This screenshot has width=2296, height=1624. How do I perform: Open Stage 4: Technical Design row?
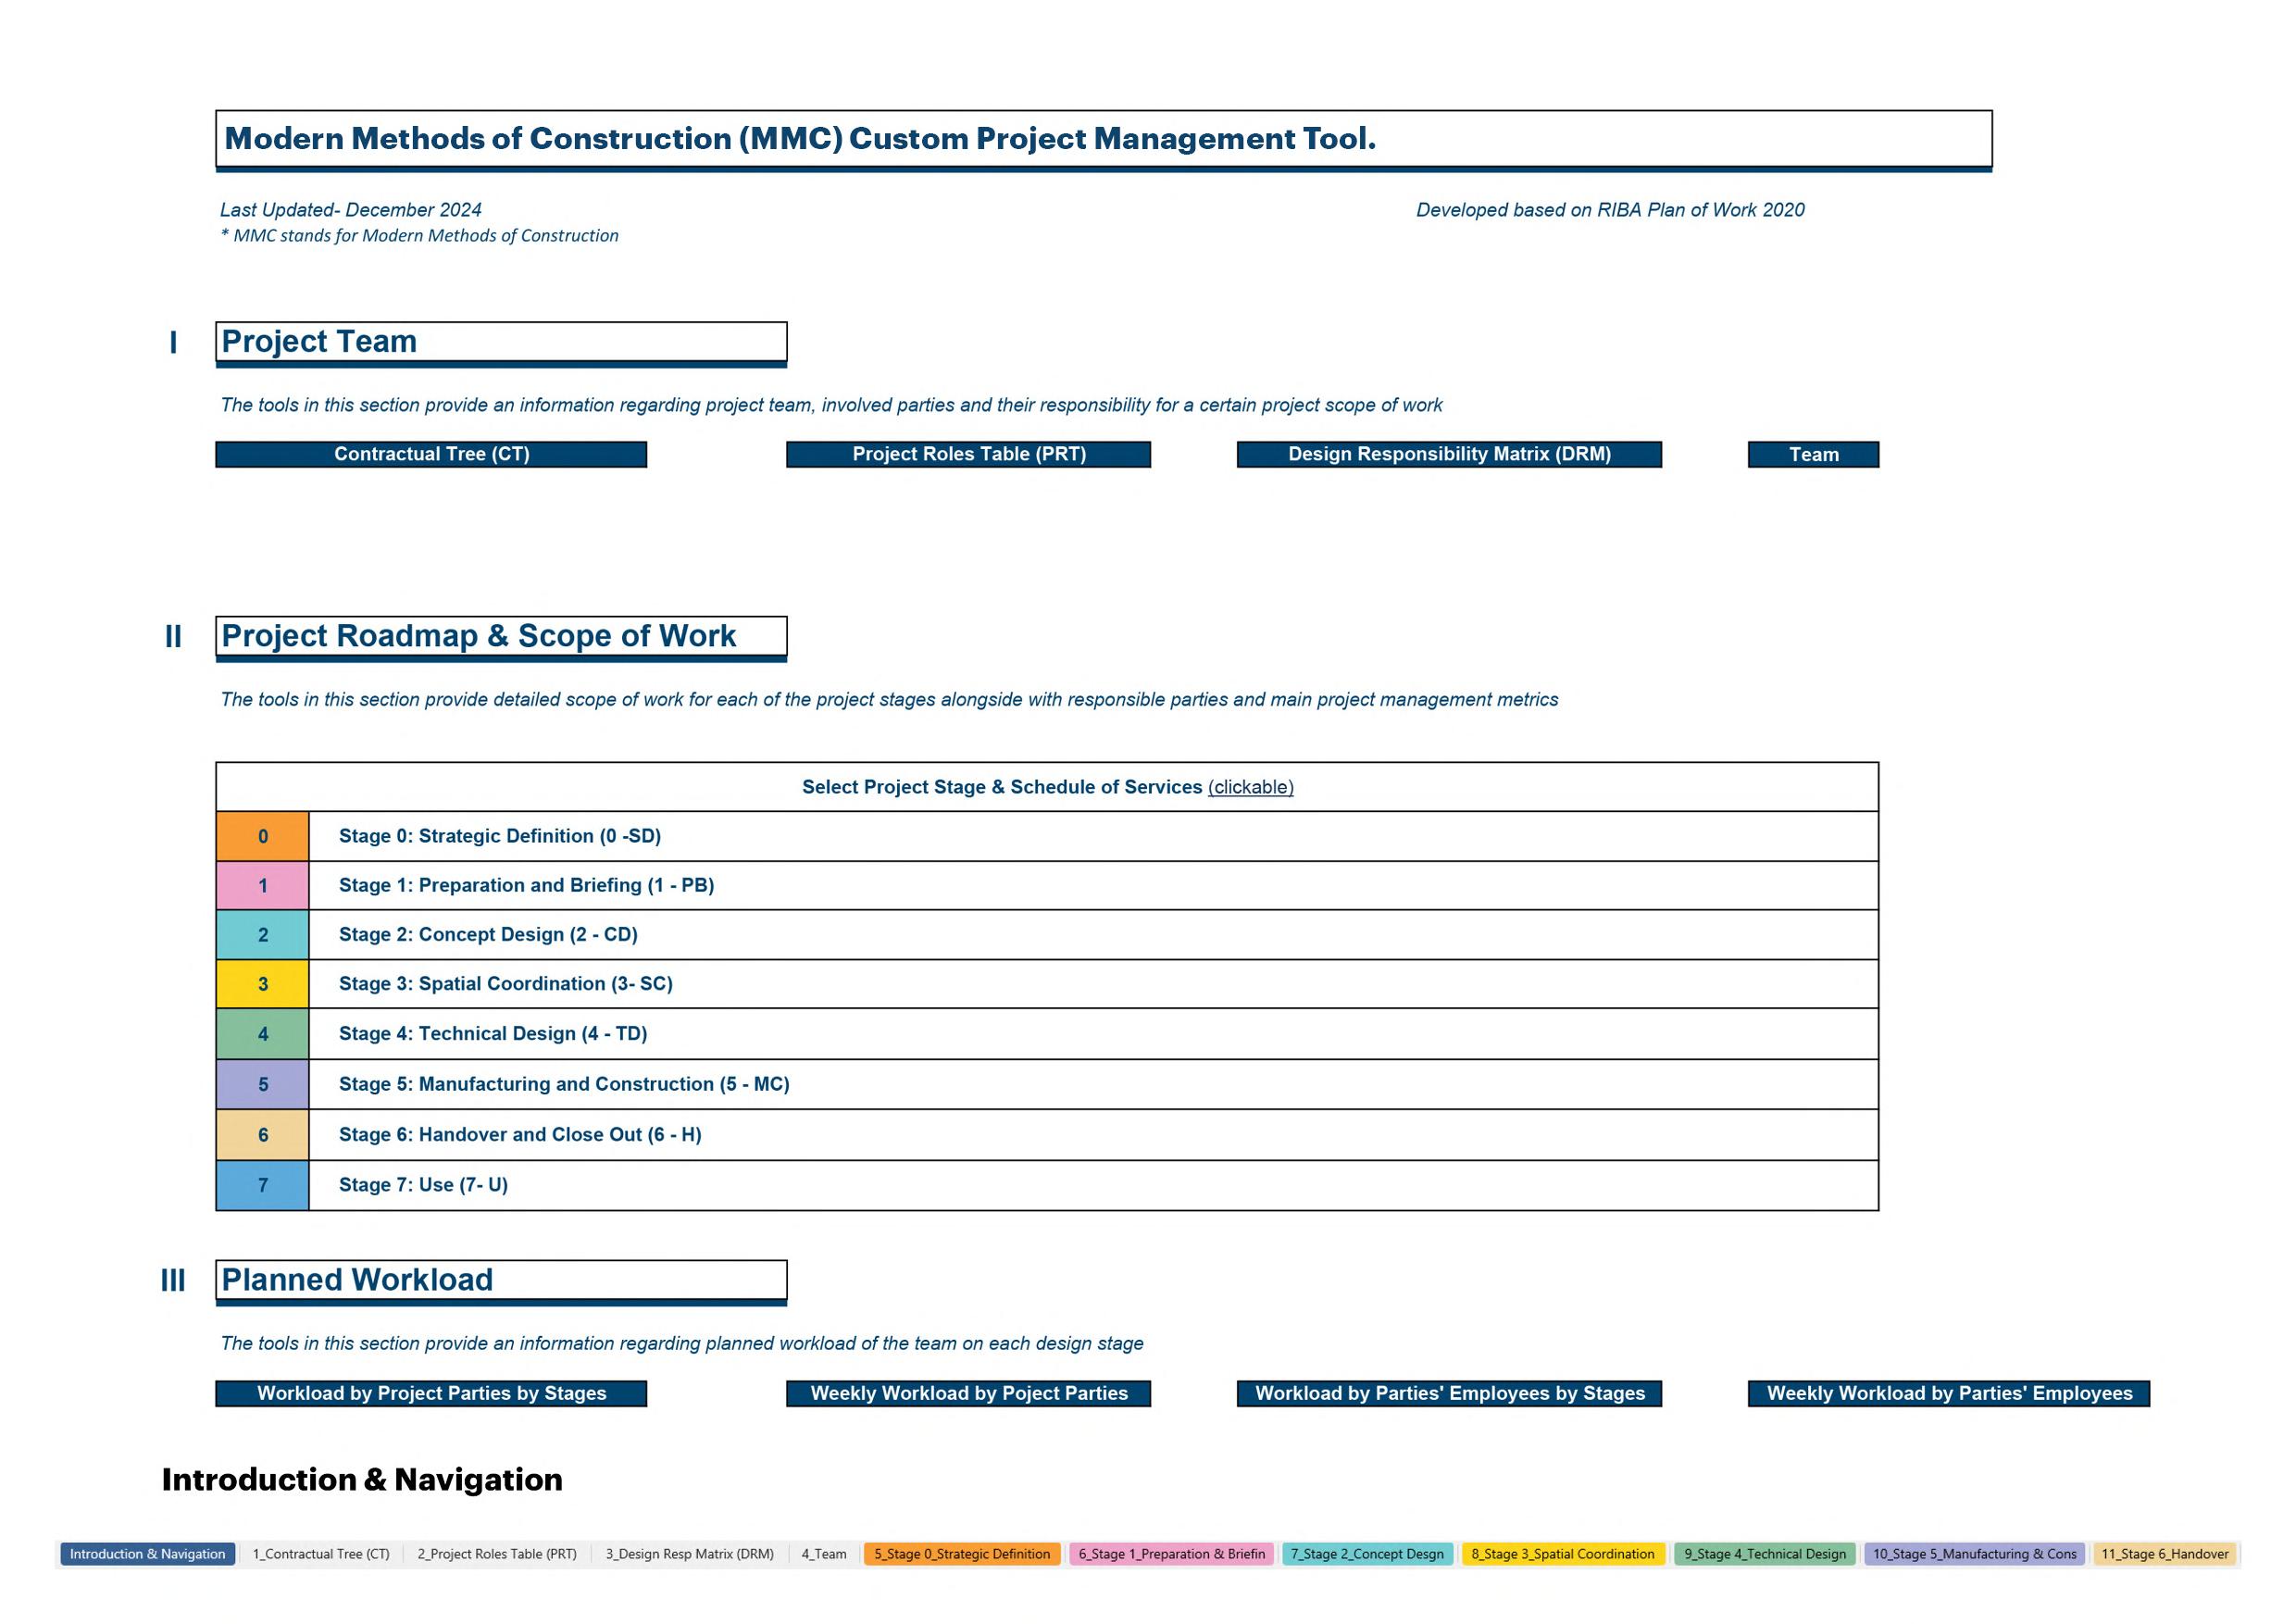[x=492, y=1033]
